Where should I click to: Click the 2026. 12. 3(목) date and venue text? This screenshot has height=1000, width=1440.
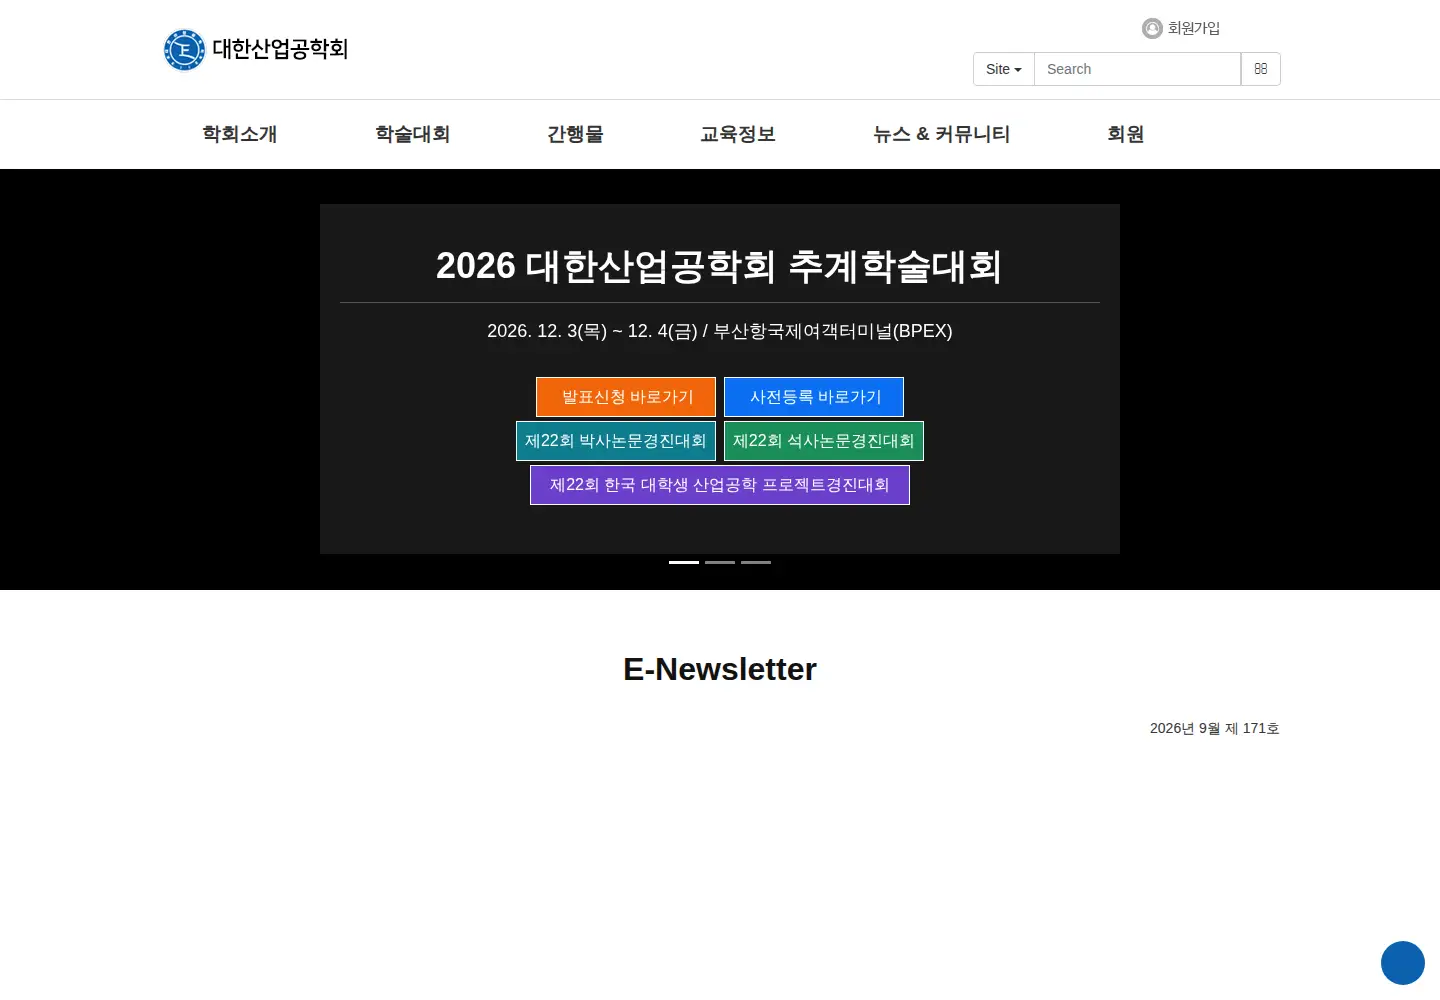[720, 331]
